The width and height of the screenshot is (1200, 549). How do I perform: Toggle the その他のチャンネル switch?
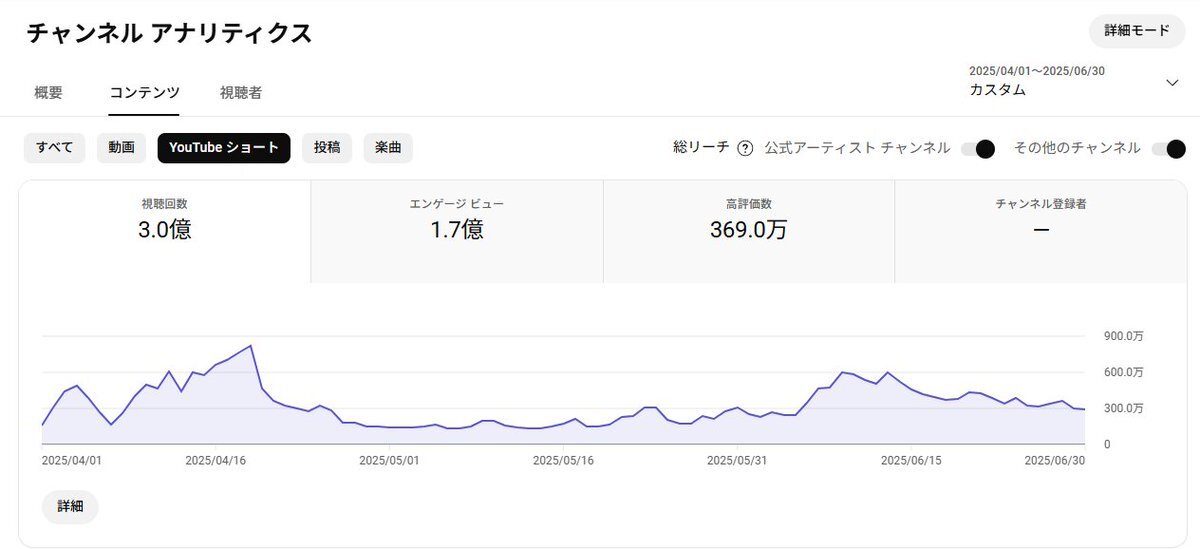coord(1168,149)
